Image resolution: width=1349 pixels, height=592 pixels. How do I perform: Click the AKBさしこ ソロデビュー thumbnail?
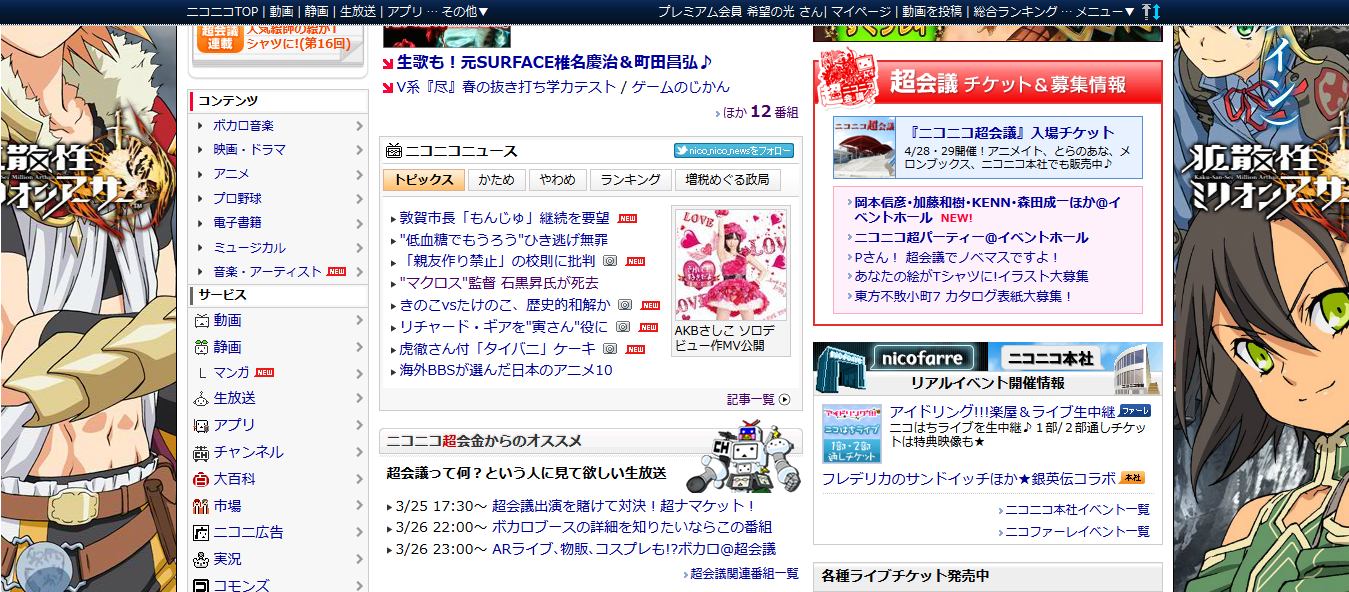point(730,265)
